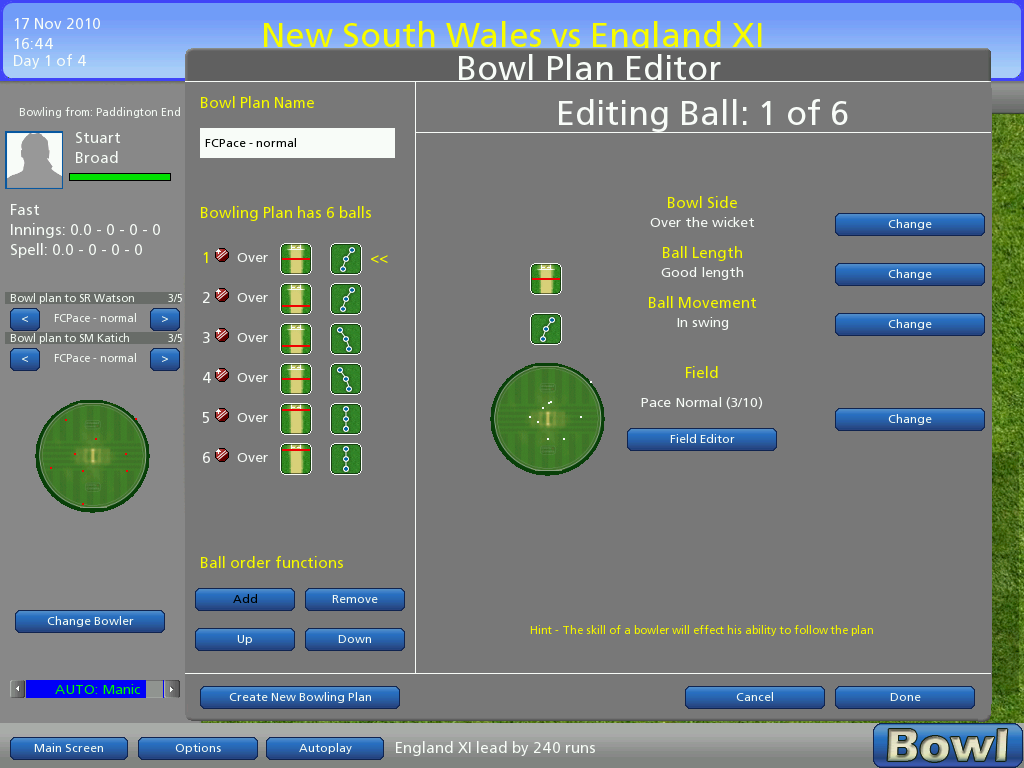Open the Options menu
1024x768 pixels.
(x=198, y=748)
